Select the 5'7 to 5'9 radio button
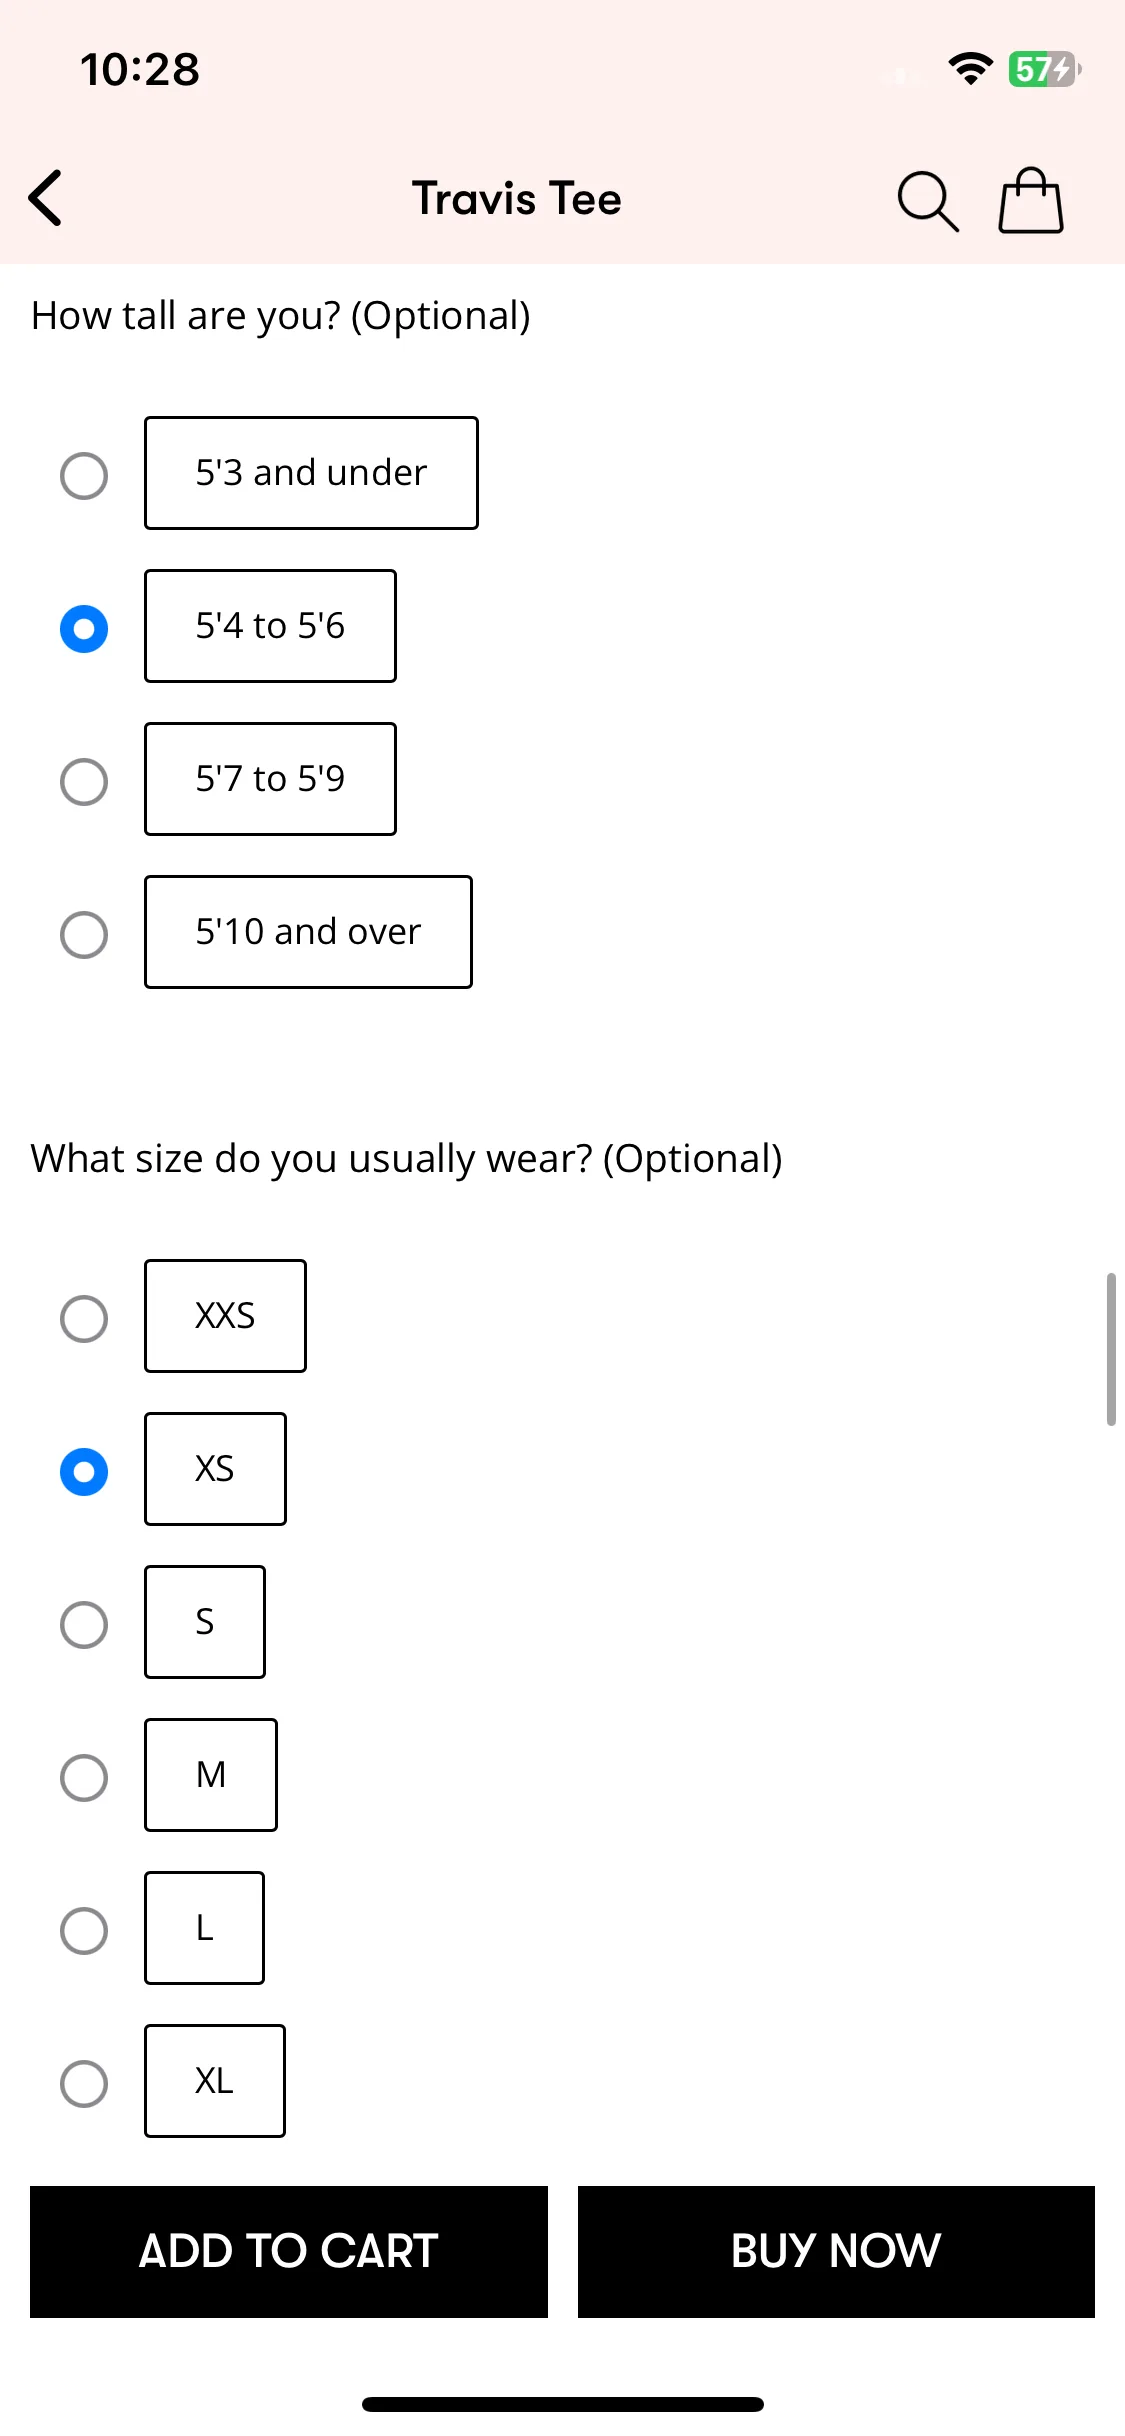Screen dimensions: 1125x2436 click(x=84, y=781)
